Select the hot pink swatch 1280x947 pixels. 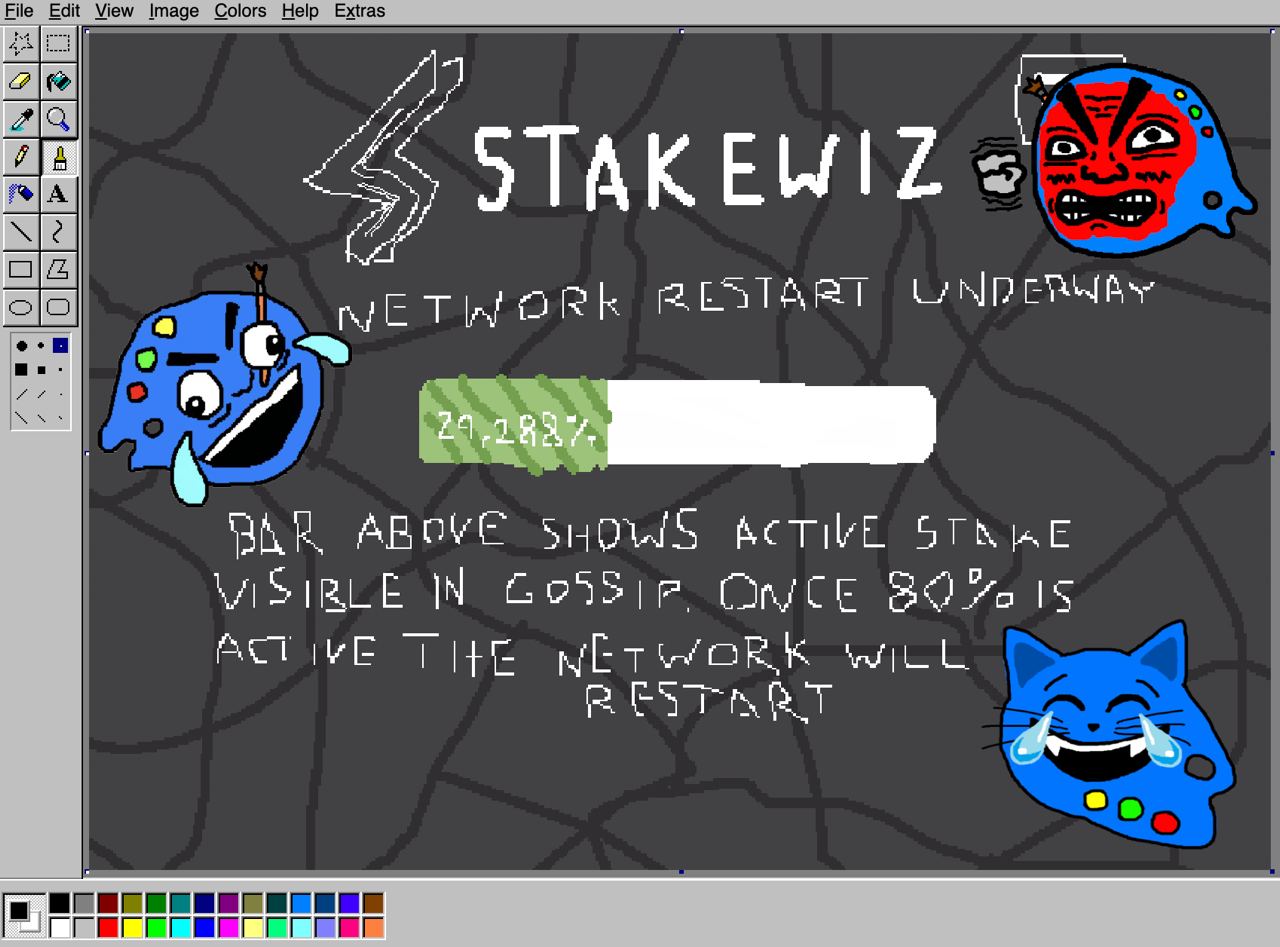[348, 928]
